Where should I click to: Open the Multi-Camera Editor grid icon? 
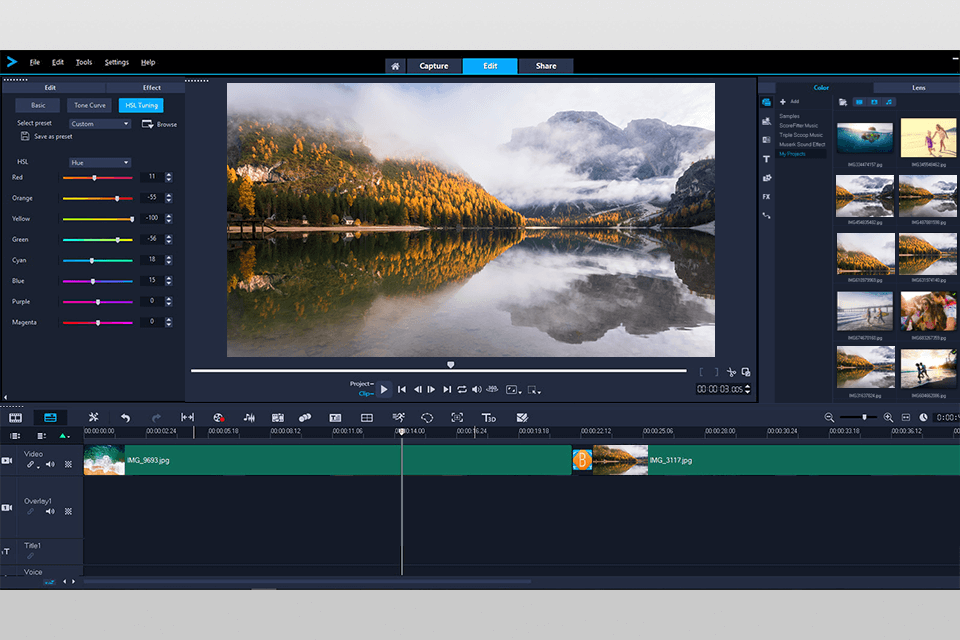coord(367,418)
